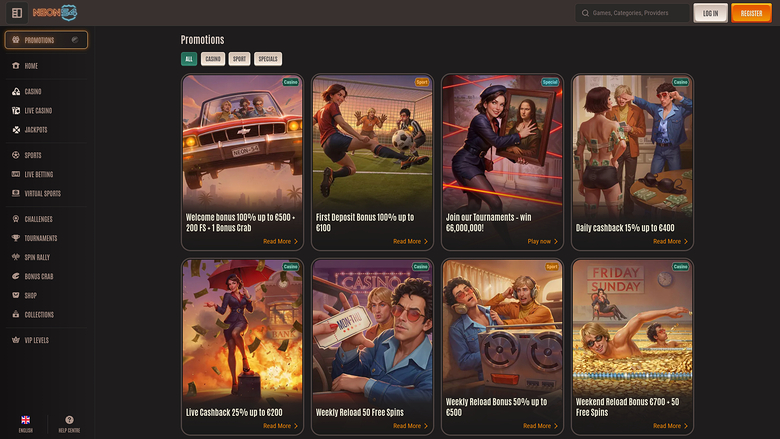The height and width of the screenshot is (439, 780).
Task: Focus the Games, Categories, Providers search field
Action: 638,13
